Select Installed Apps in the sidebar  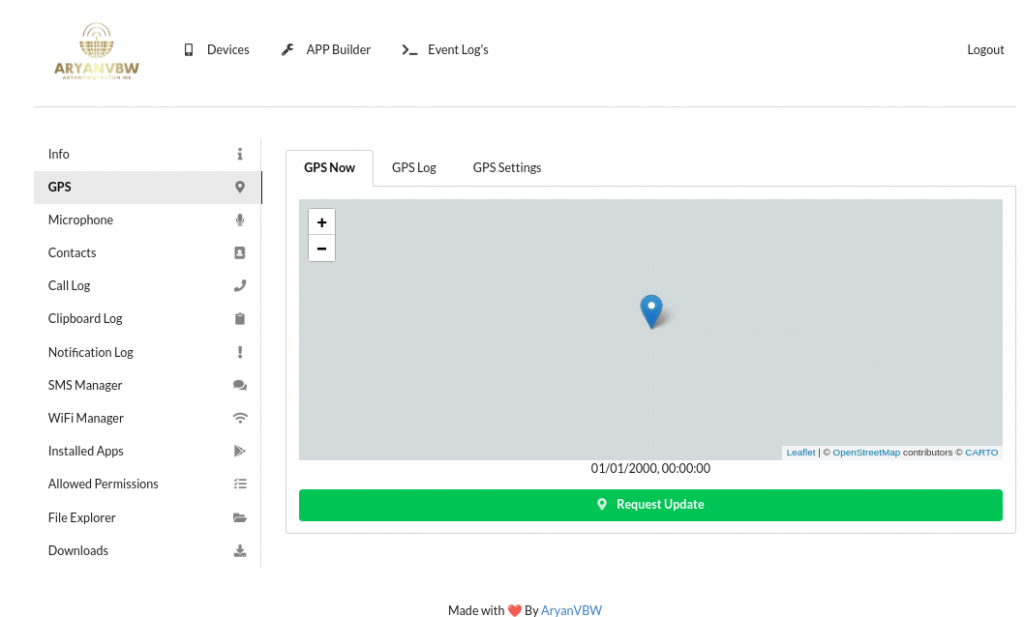click(x=86, y=451)
